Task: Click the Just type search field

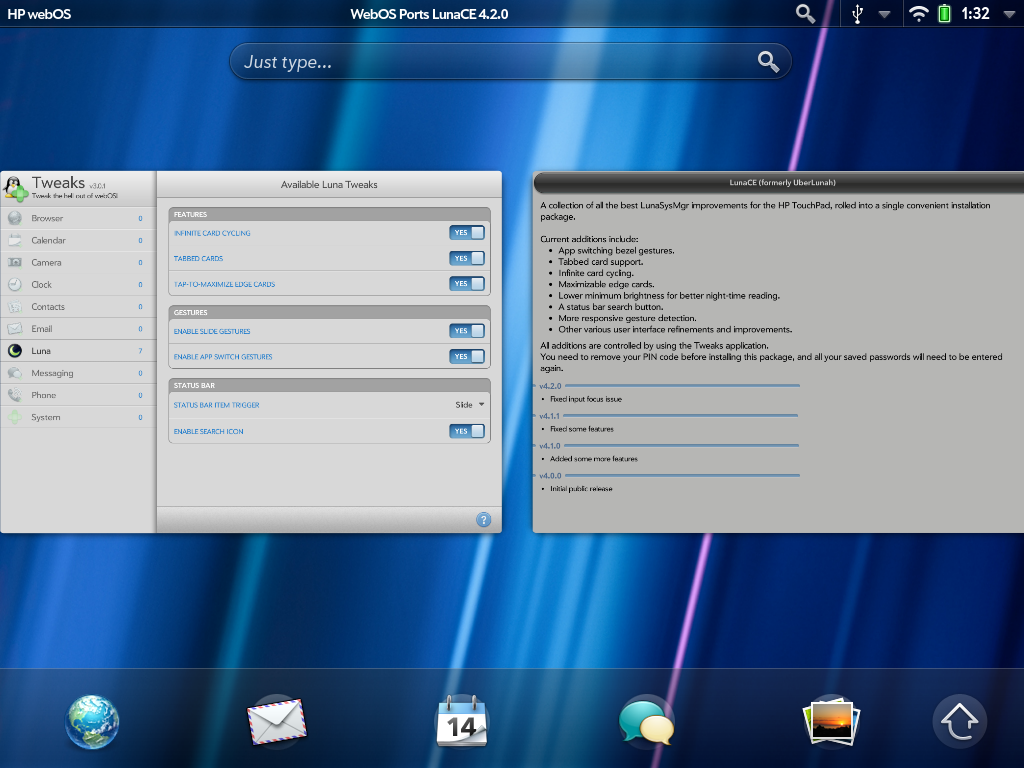Action: tap(510, 62)
